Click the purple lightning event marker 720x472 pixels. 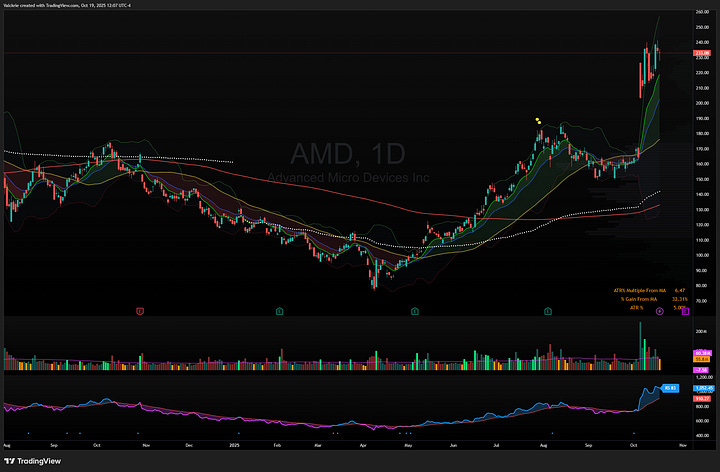pos(660,311)
